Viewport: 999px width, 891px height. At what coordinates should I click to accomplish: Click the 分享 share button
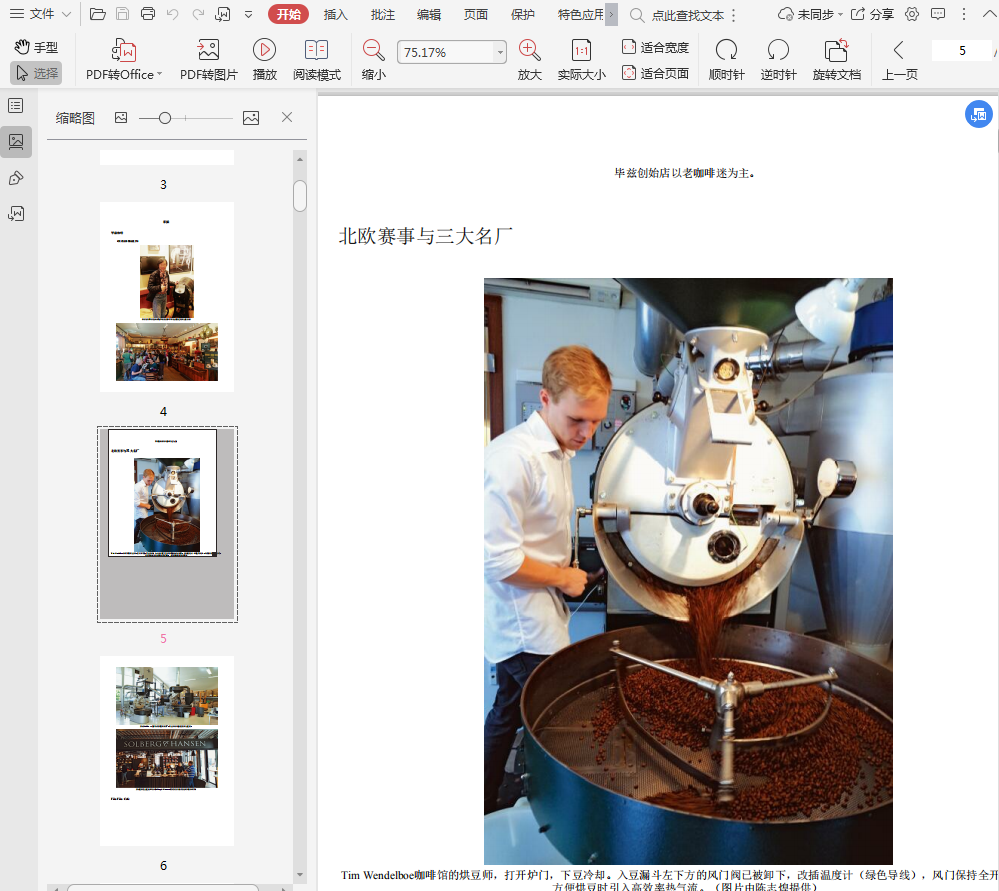coord(872,14)
